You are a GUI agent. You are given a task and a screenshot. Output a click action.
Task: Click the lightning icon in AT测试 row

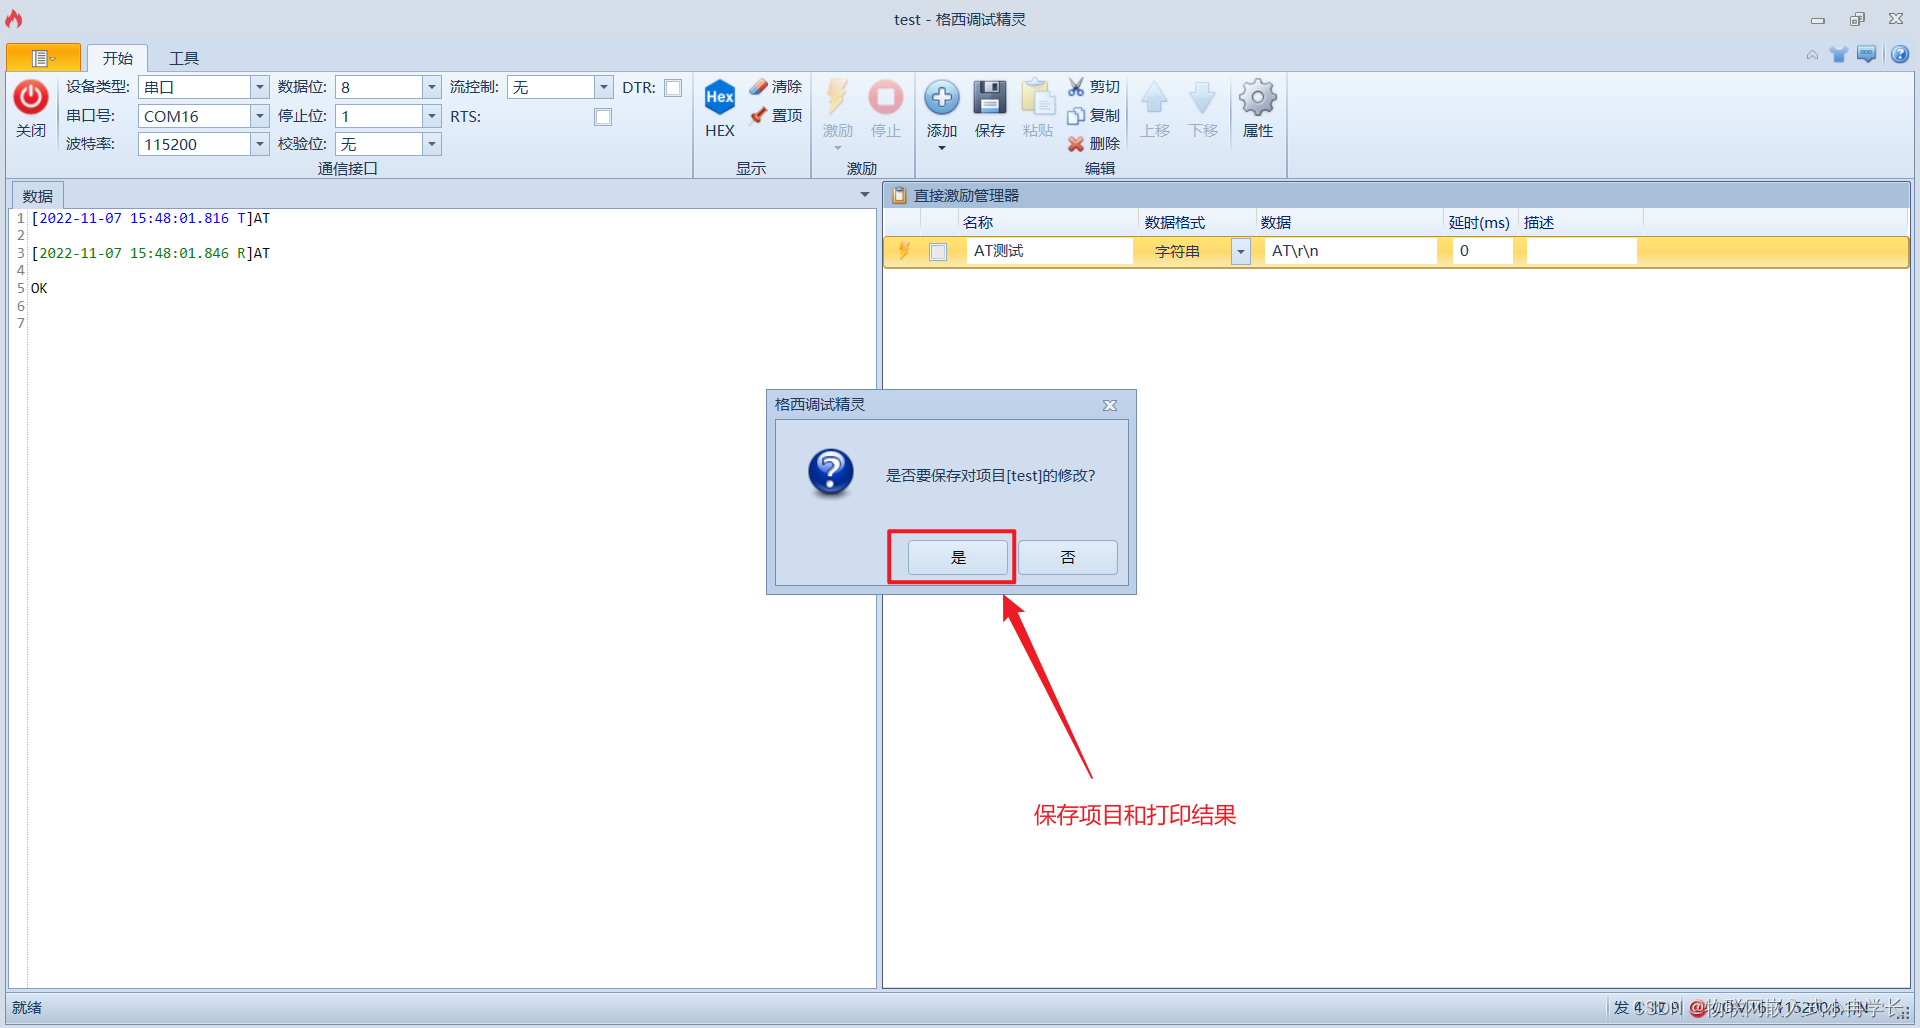[x=904, y=251]
